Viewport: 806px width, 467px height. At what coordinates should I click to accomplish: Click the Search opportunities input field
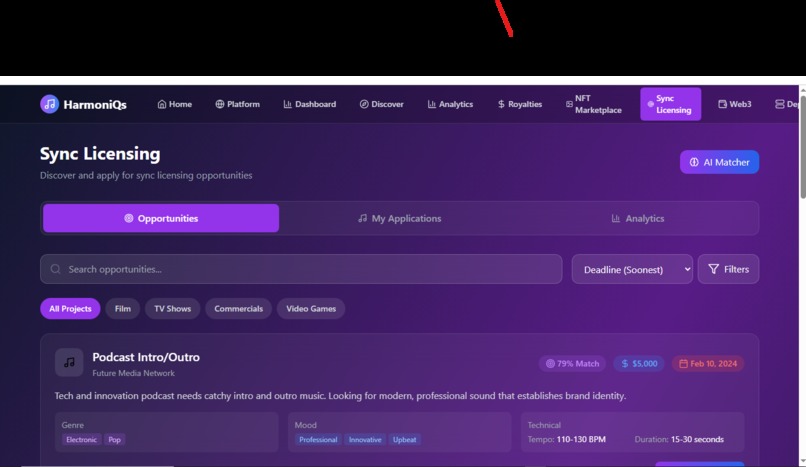point(301,269)
